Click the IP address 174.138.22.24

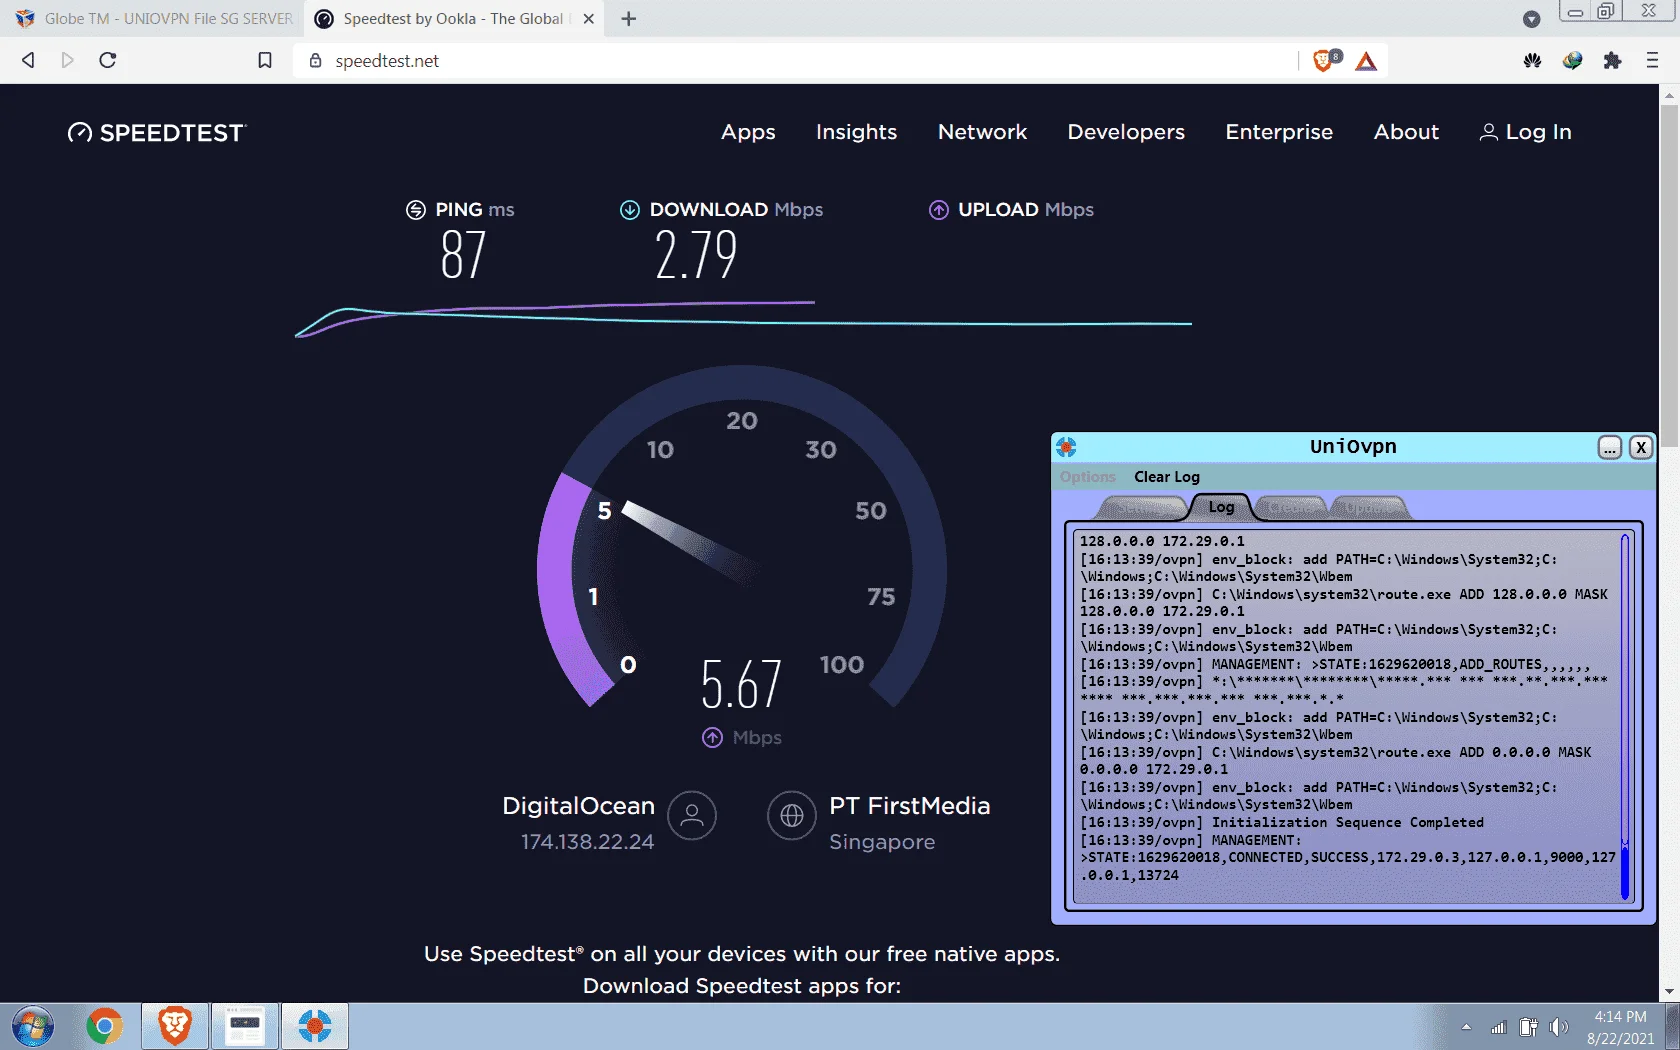(587, 842)
